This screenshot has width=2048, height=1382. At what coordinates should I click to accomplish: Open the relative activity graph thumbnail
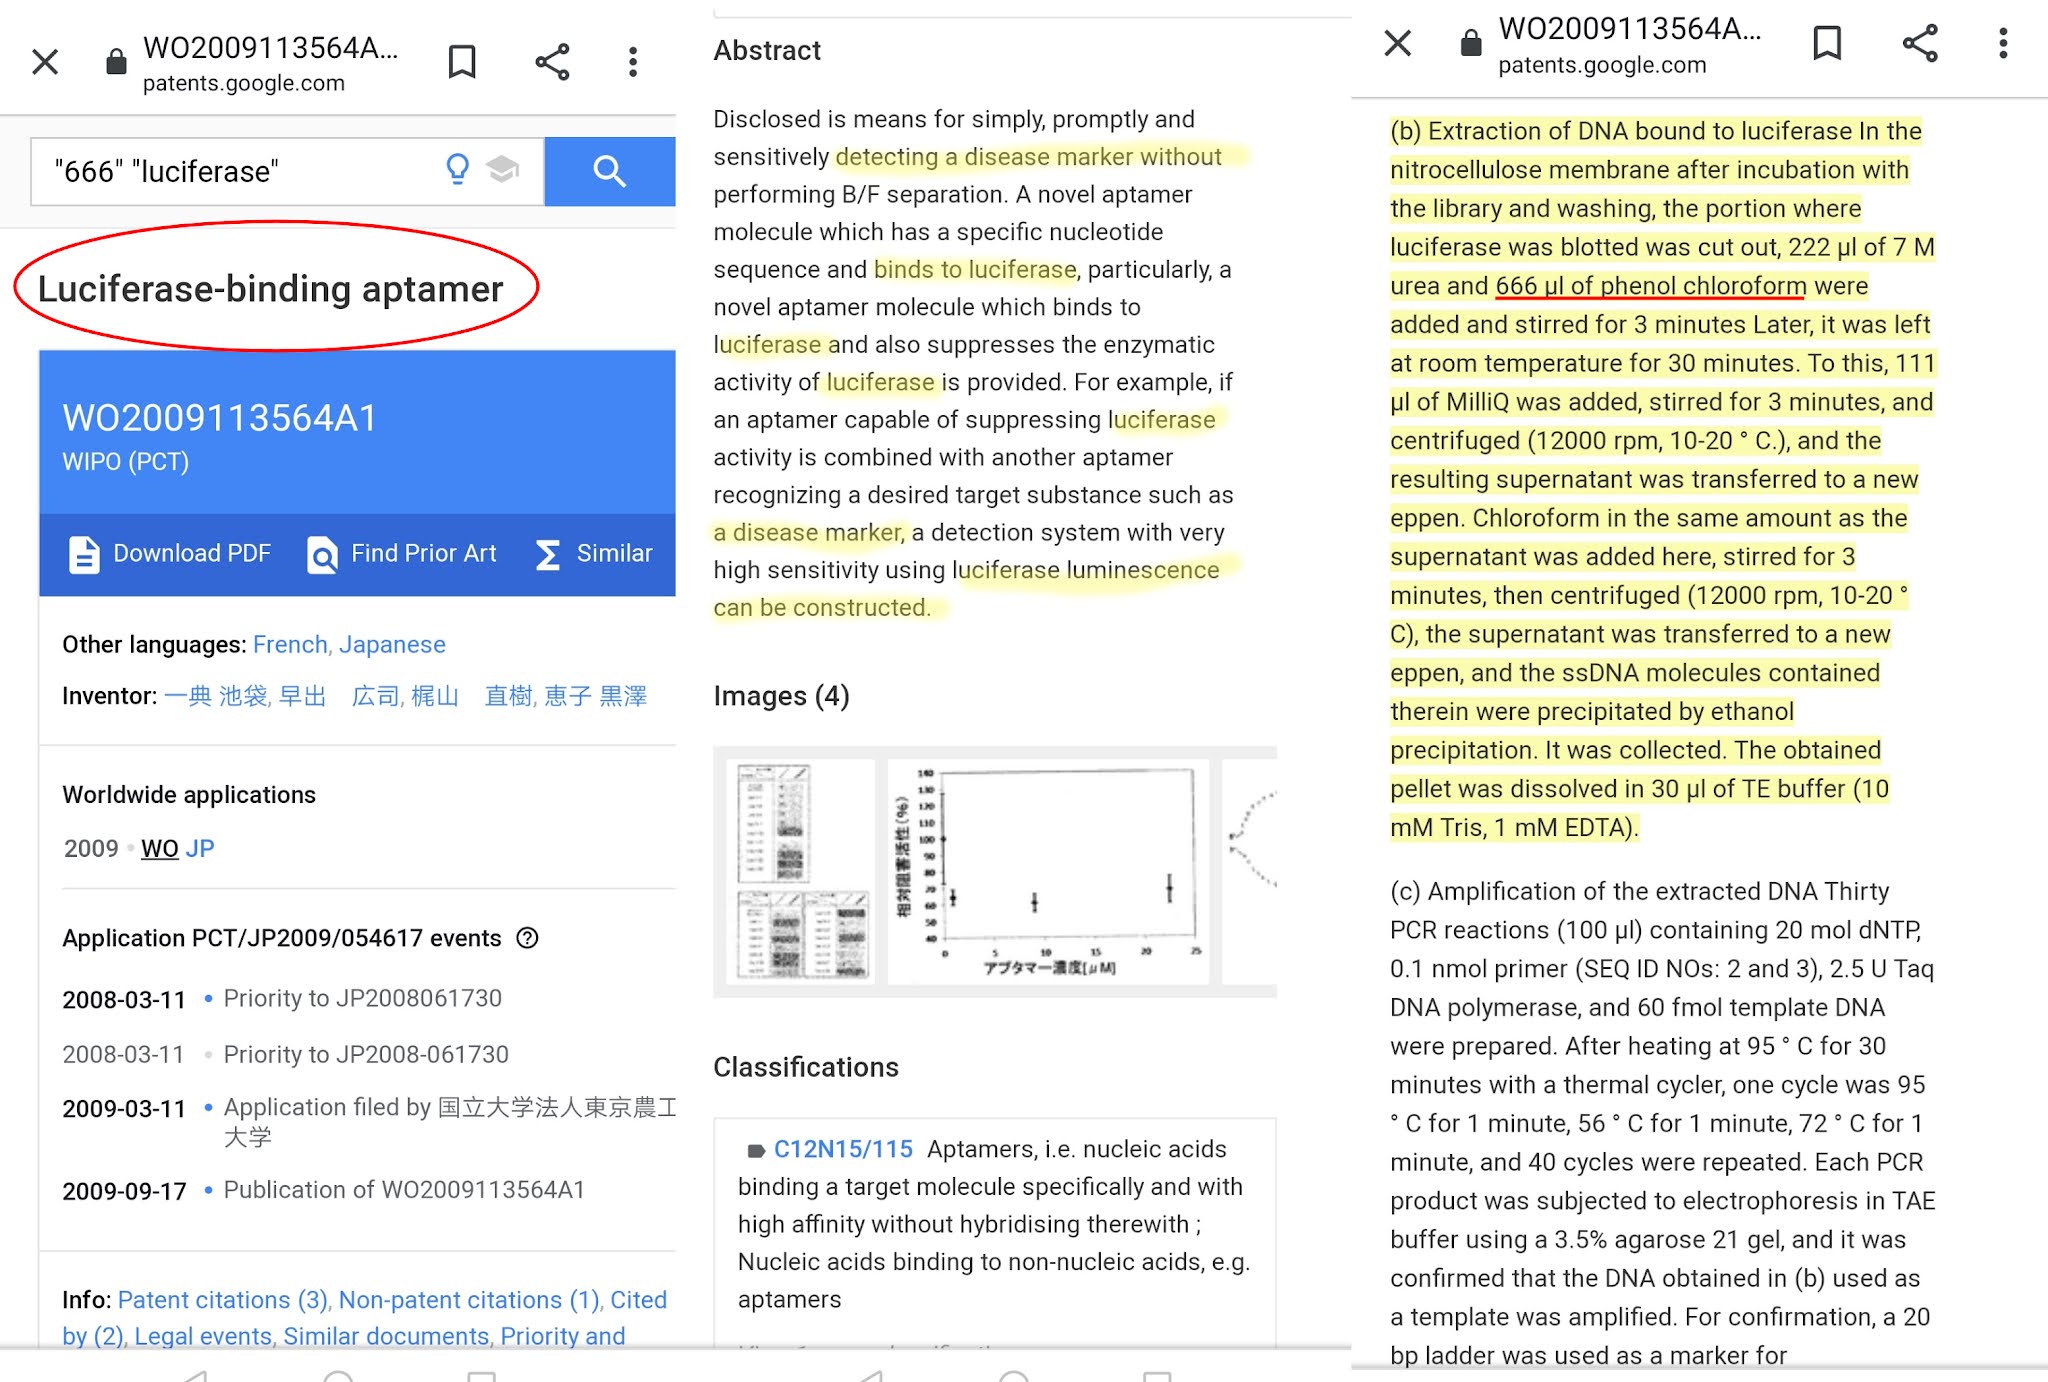click(x=1047, y=871)
